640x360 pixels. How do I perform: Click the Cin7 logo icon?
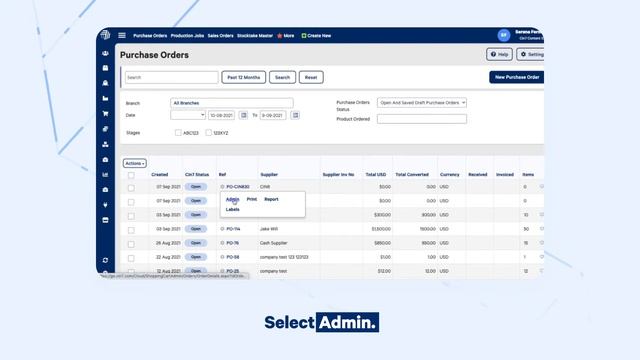[x=105, y=35]
